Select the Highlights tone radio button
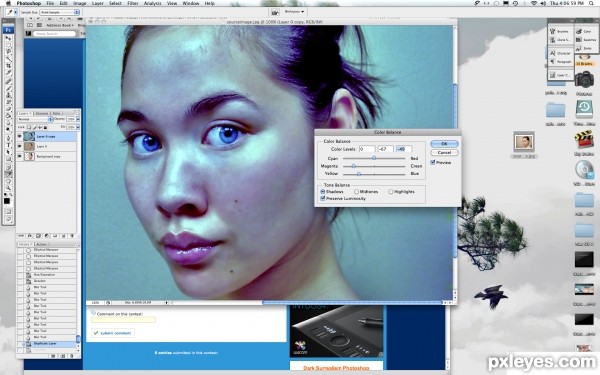The image size is (600, 375). tap(391, 191)
